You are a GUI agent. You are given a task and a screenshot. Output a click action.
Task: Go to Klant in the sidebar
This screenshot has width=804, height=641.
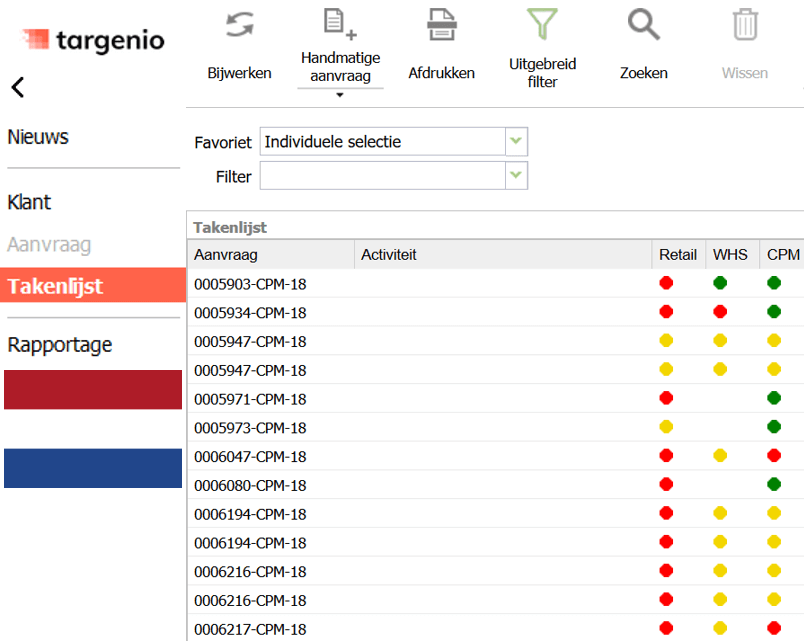(x=29, y=202)
